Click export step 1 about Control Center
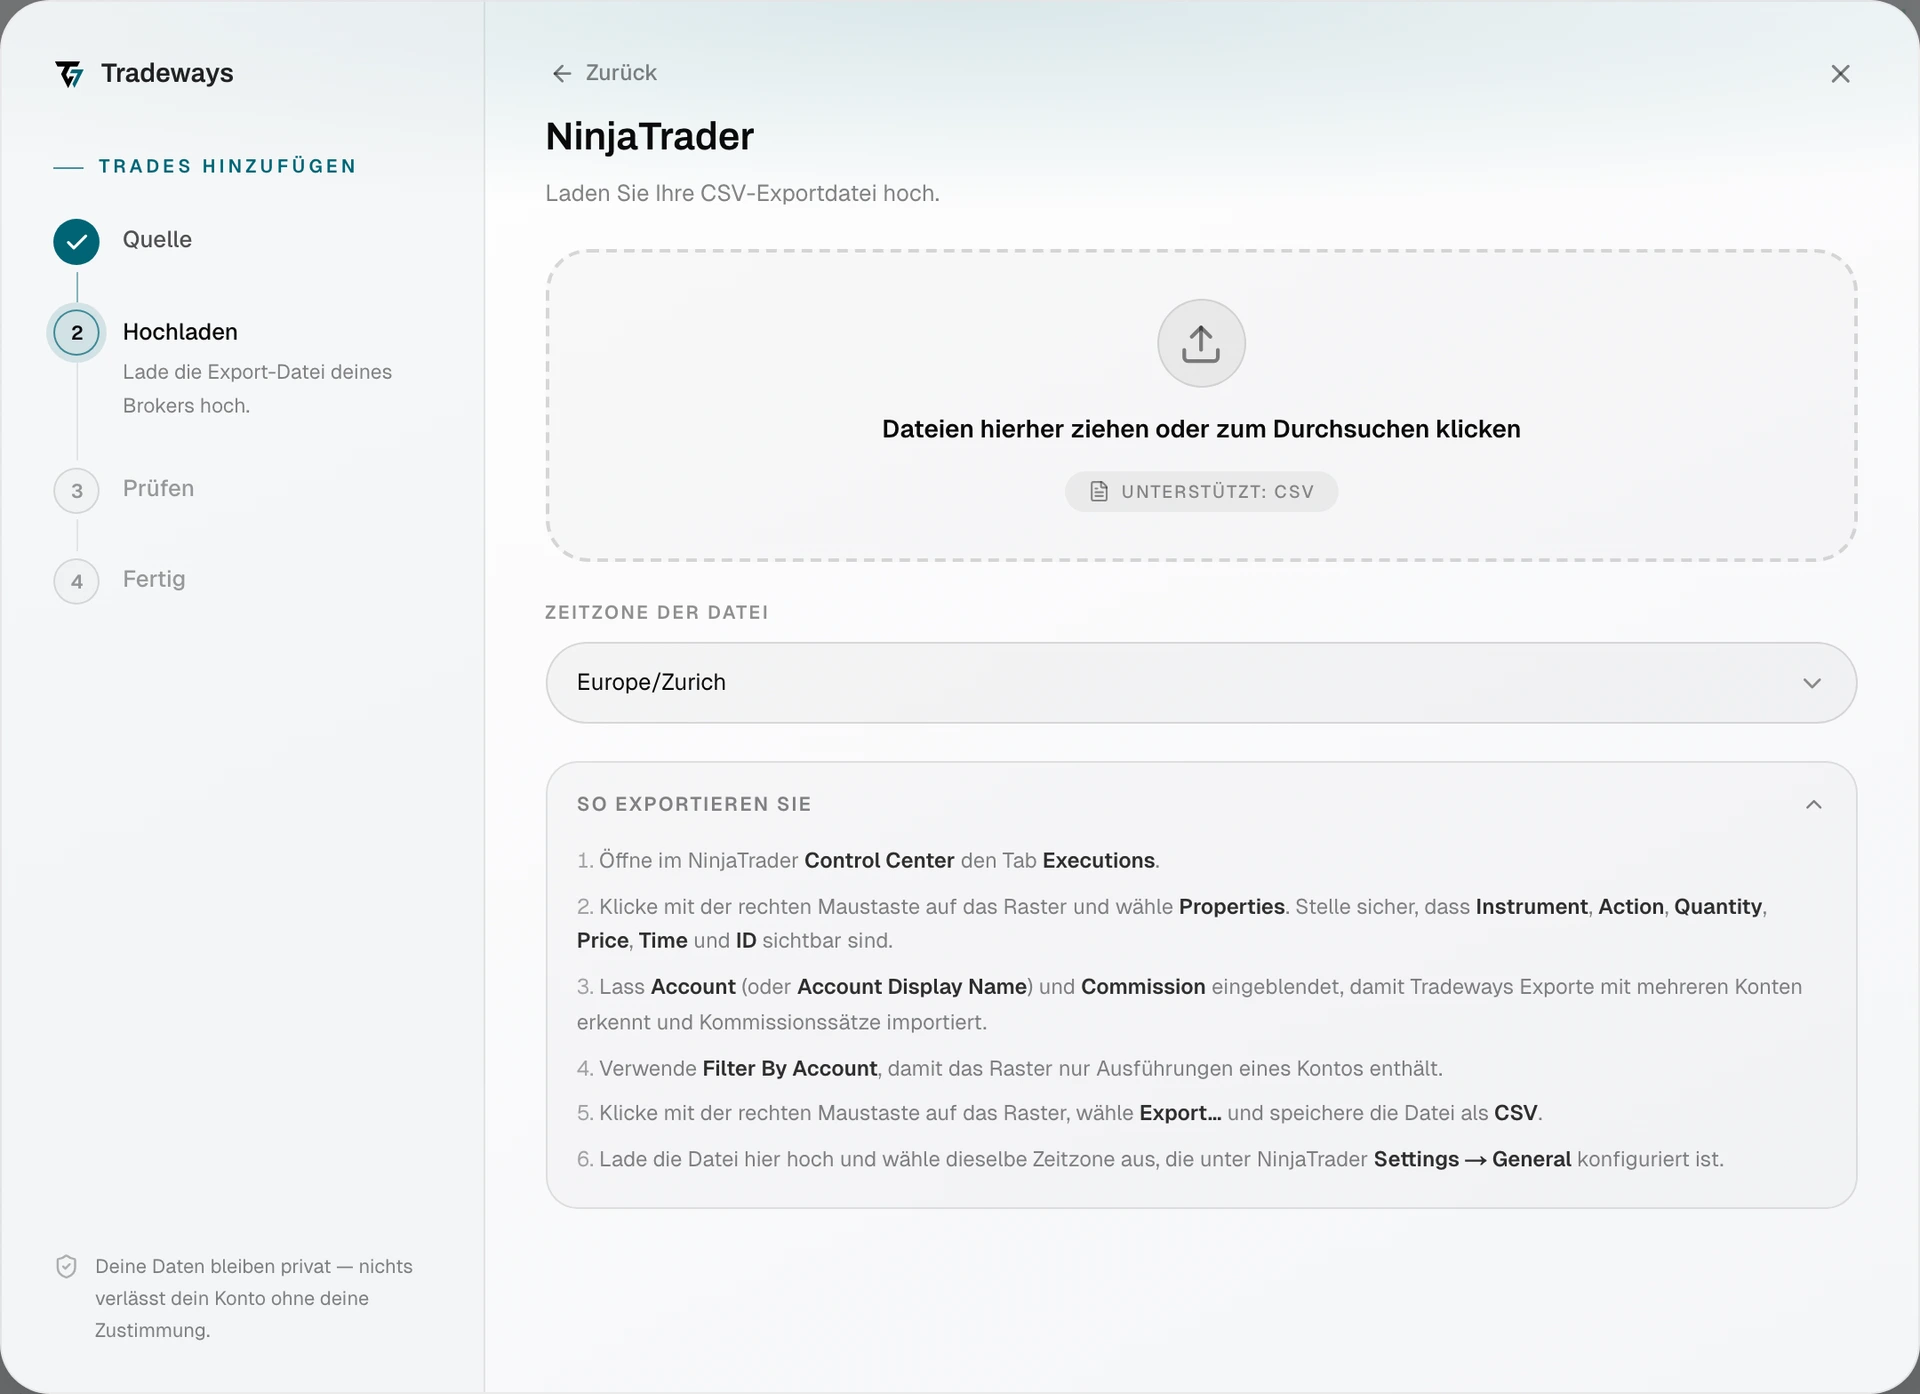The width and height of the screenshot is (1920, 1394). [868, 861]
